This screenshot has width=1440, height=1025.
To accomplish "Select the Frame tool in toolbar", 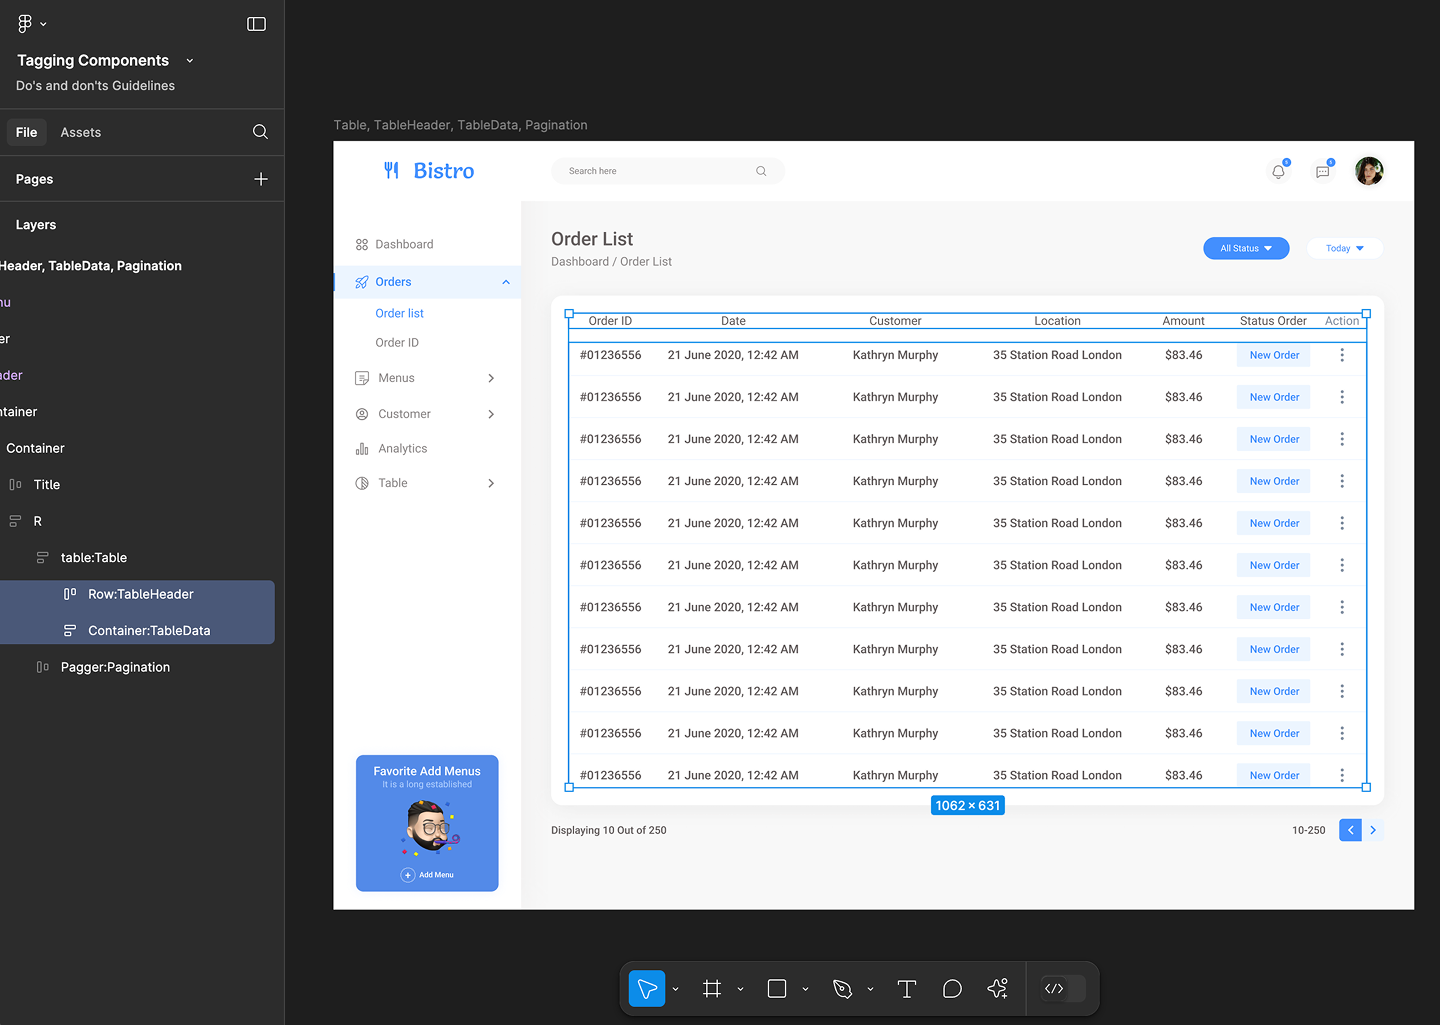I will [x=712, y=989].
